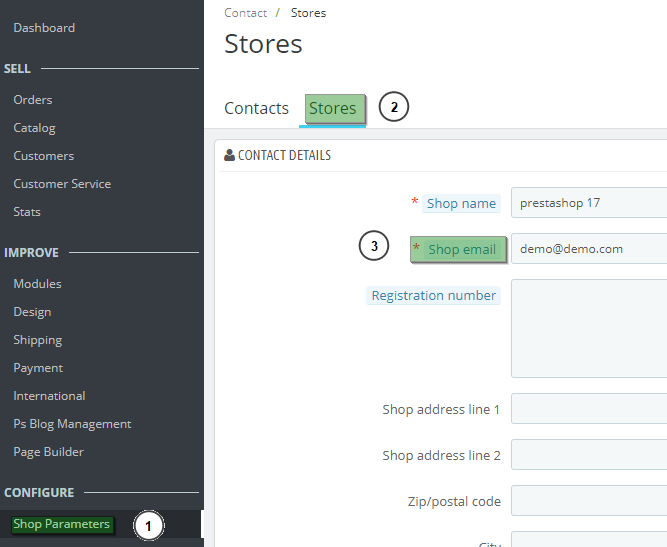Click the Contact breadcrumb link
This screenshot has width=667, height=547.
(245, 13)
